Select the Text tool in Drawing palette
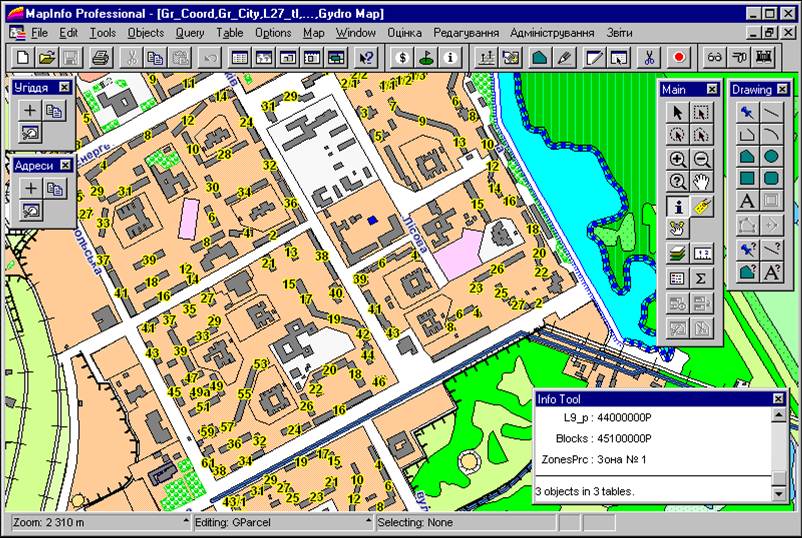 [746, 202]
